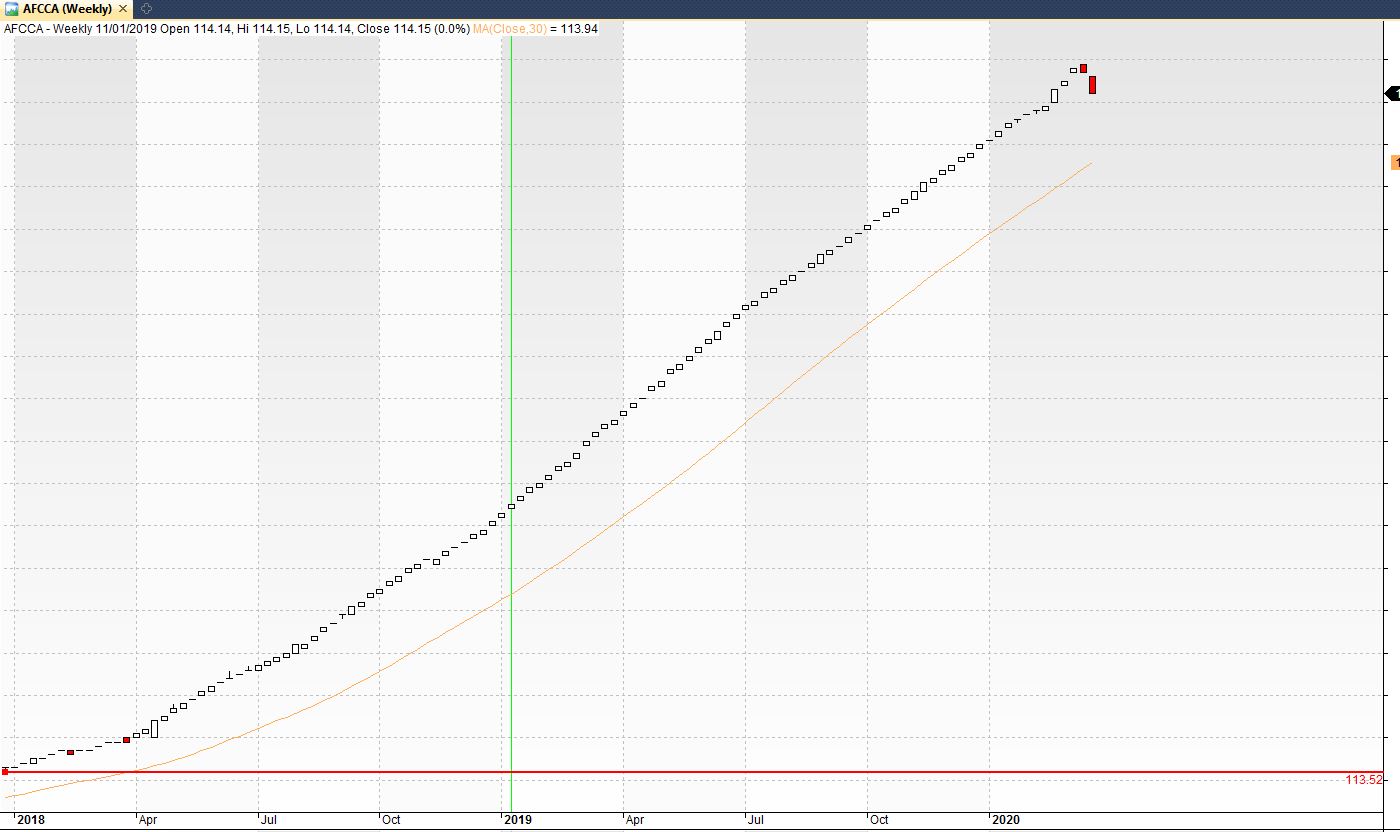Click the Jul label after 2019 on the time axis
The height and width of the screenshot is (832, 1400).
[756, 820]
